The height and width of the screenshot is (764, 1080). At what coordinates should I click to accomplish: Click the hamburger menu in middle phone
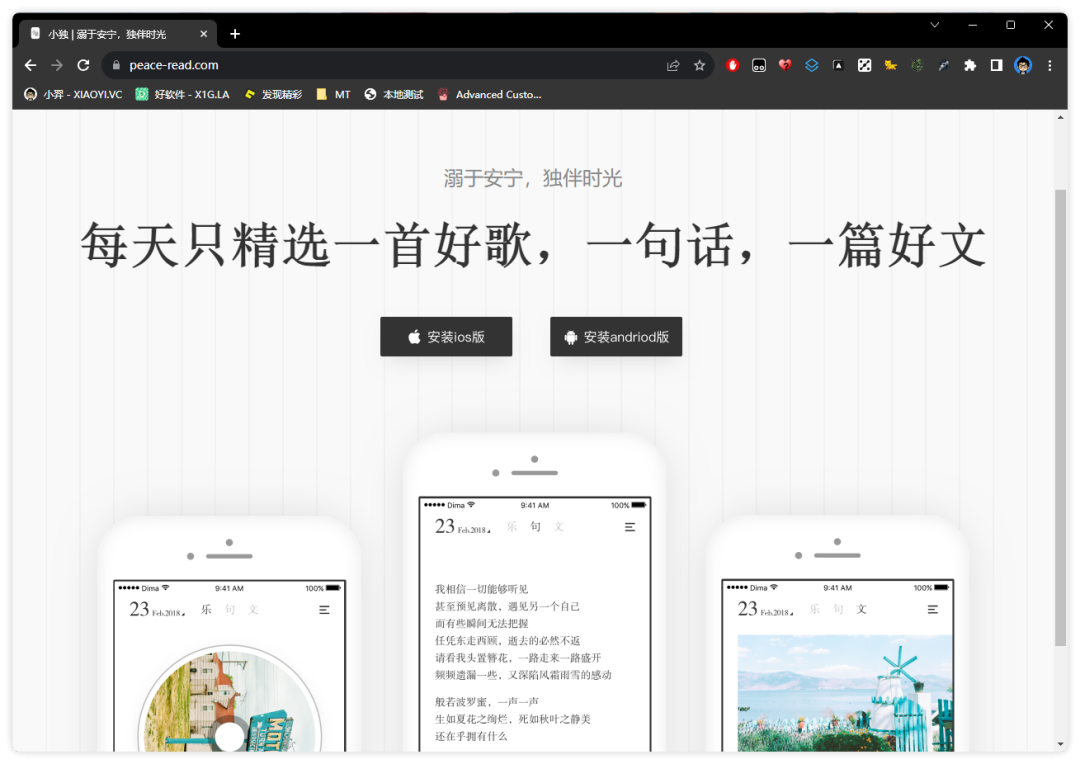630,527
